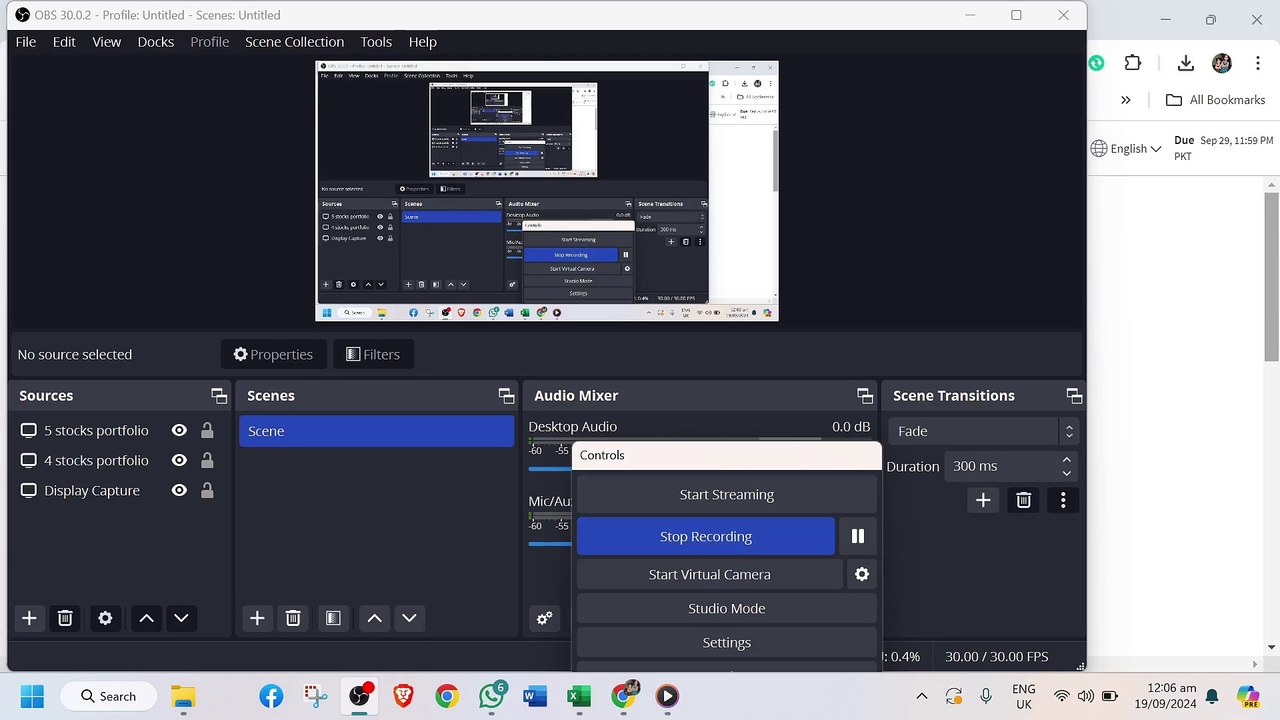Toggle lock on Display Capture source
Viewport: 1280px width, 720px height.
[207, 491]
